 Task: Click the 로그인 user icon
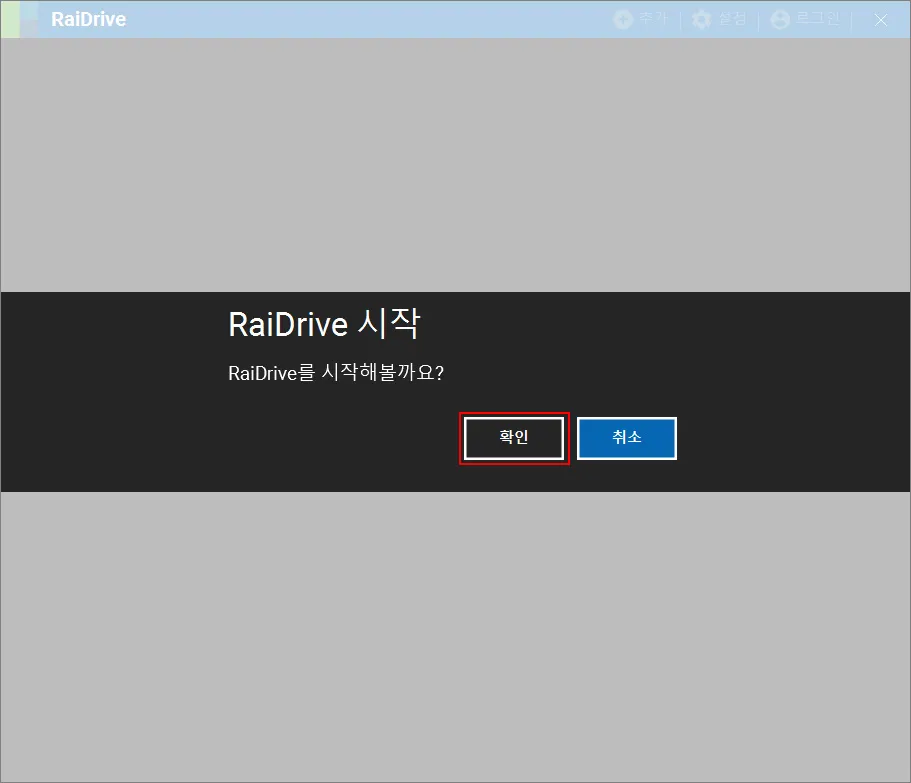(780, 20)
